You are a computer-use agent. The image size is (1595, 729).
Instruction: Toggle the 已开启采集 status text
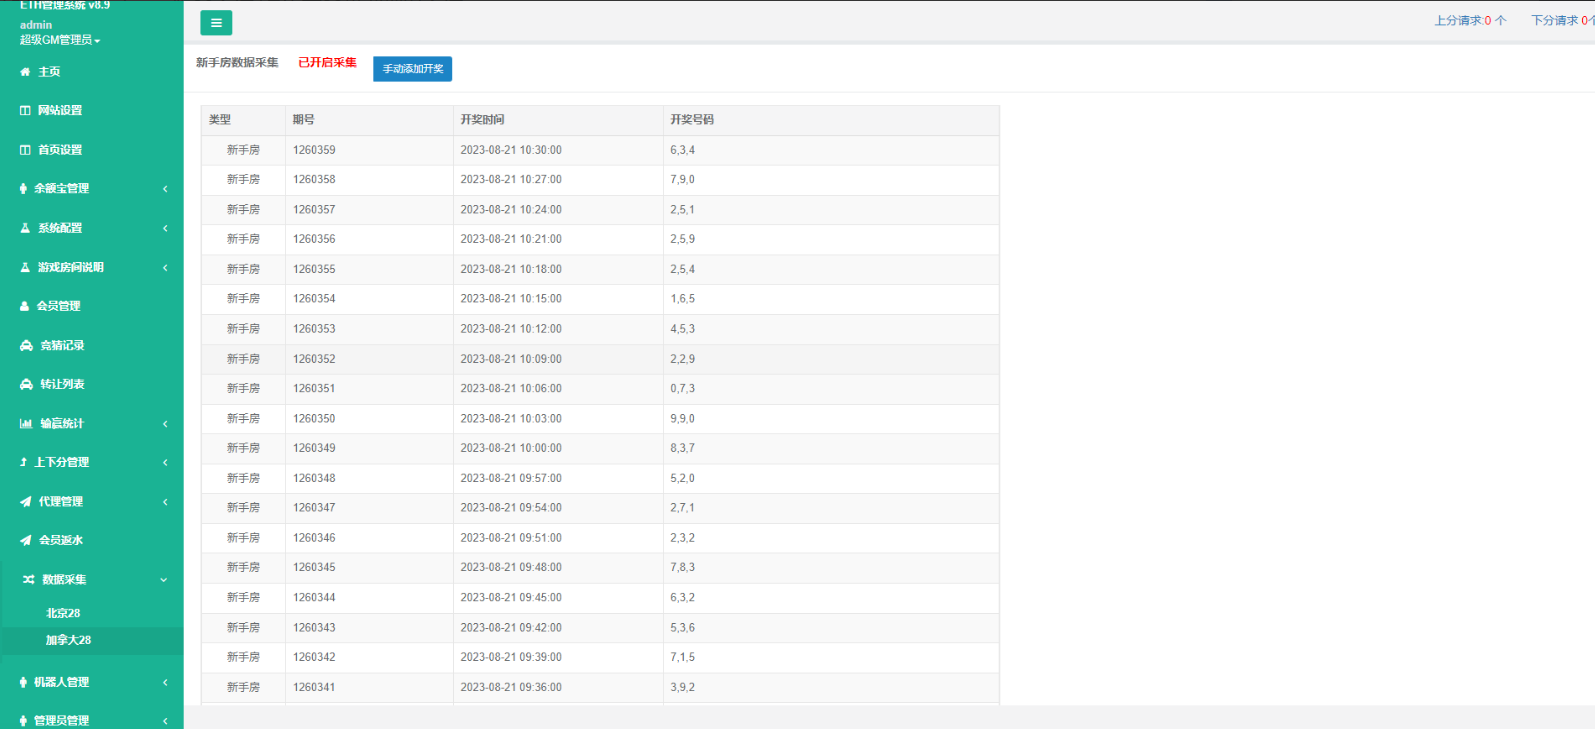tap(327, 63)
